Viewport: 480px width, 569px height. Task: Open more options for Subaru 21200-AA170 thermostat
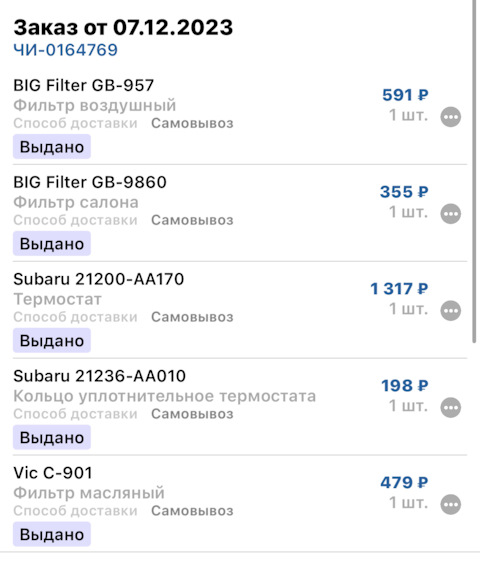[x=451, y=311]
